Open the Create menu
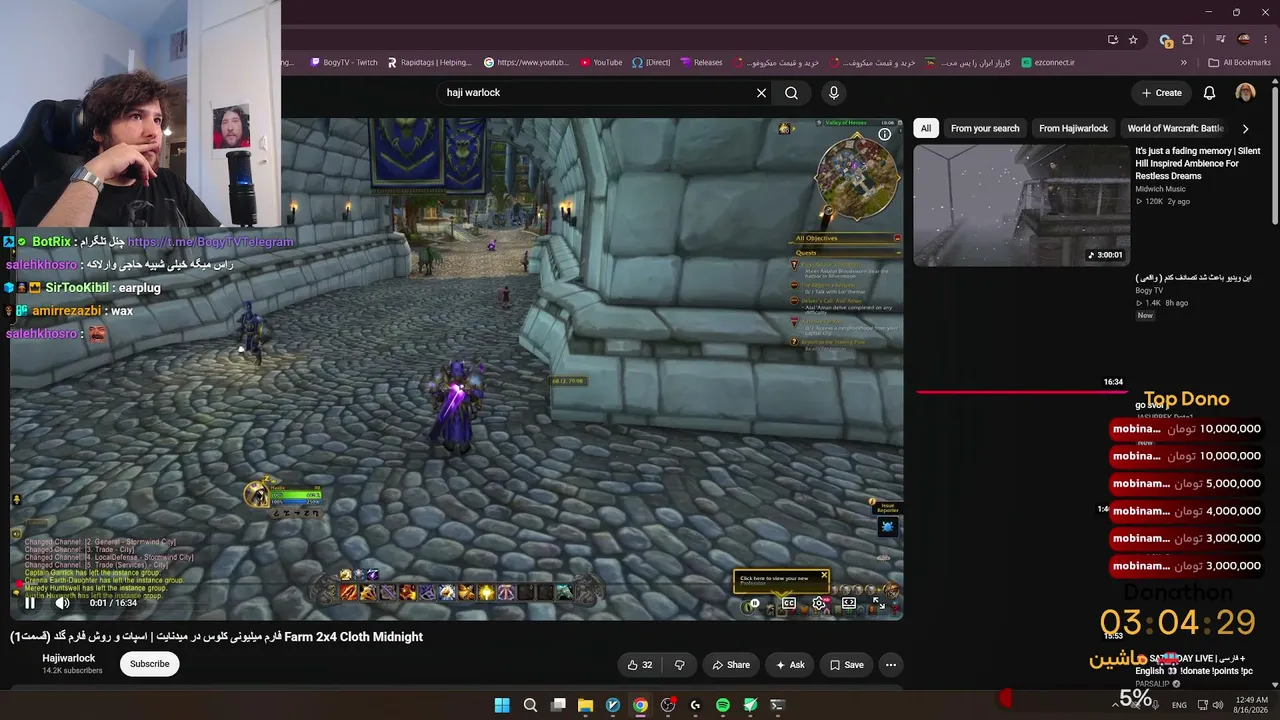The width and height of the screenshot is (1280, 720). point(1162,93)
